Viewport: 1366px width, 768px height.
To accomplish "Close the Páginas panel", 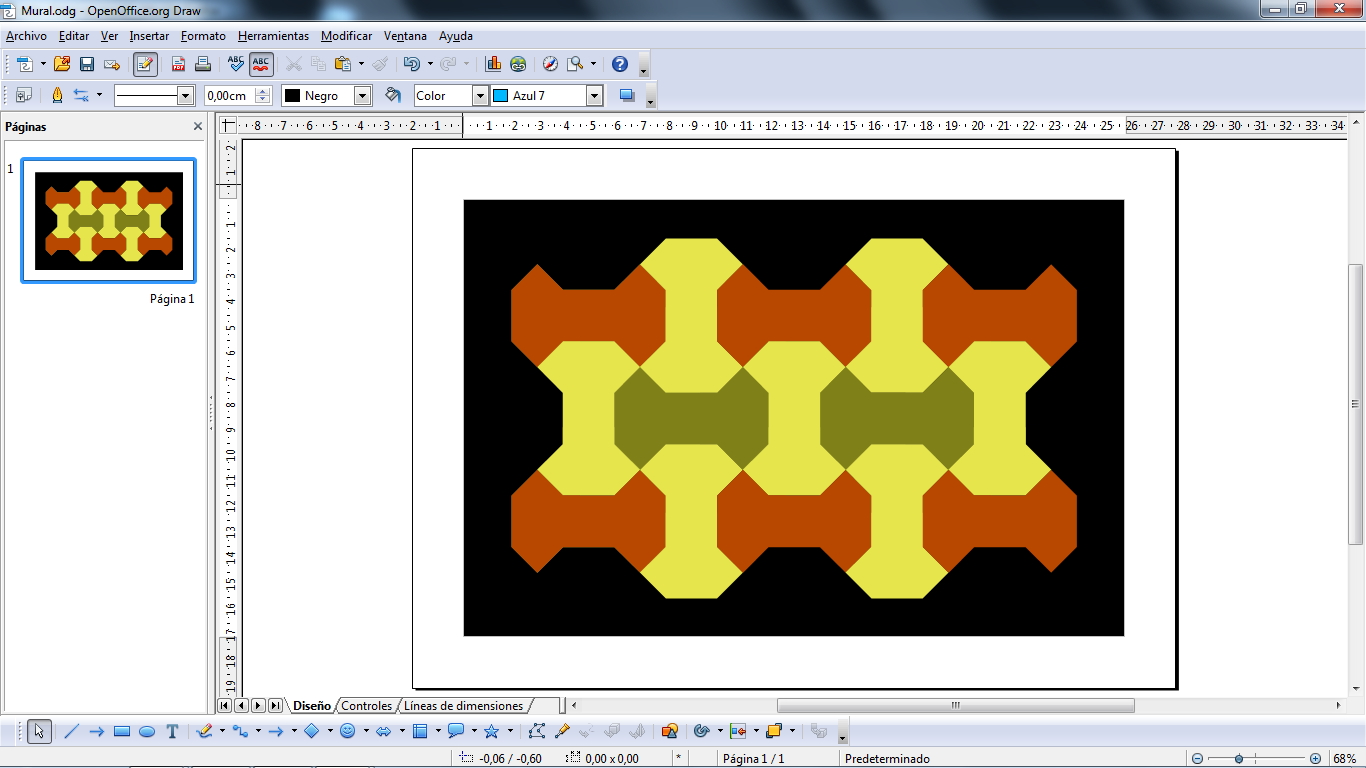I will (x=198, y=127).
